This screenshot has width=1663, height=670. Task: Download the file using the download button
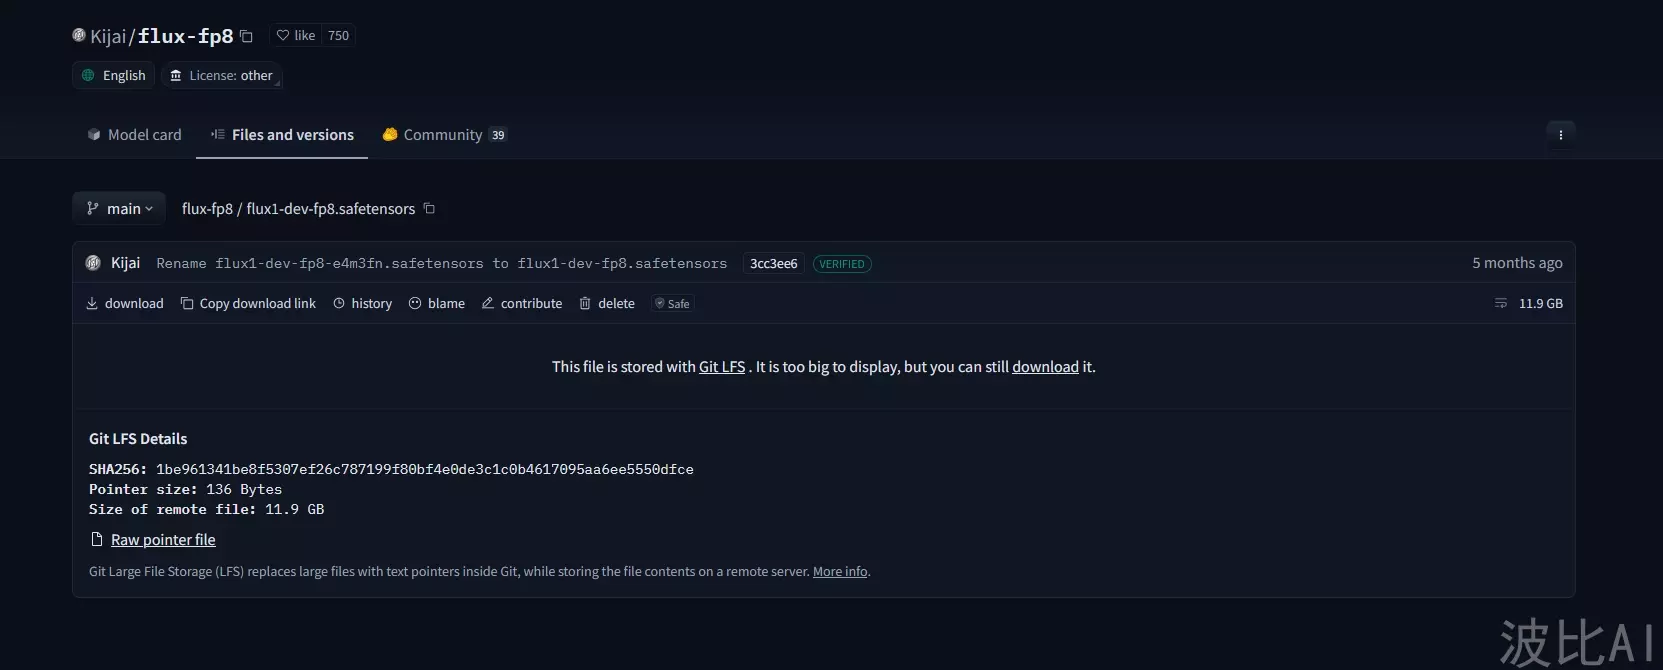click(124, 303)
